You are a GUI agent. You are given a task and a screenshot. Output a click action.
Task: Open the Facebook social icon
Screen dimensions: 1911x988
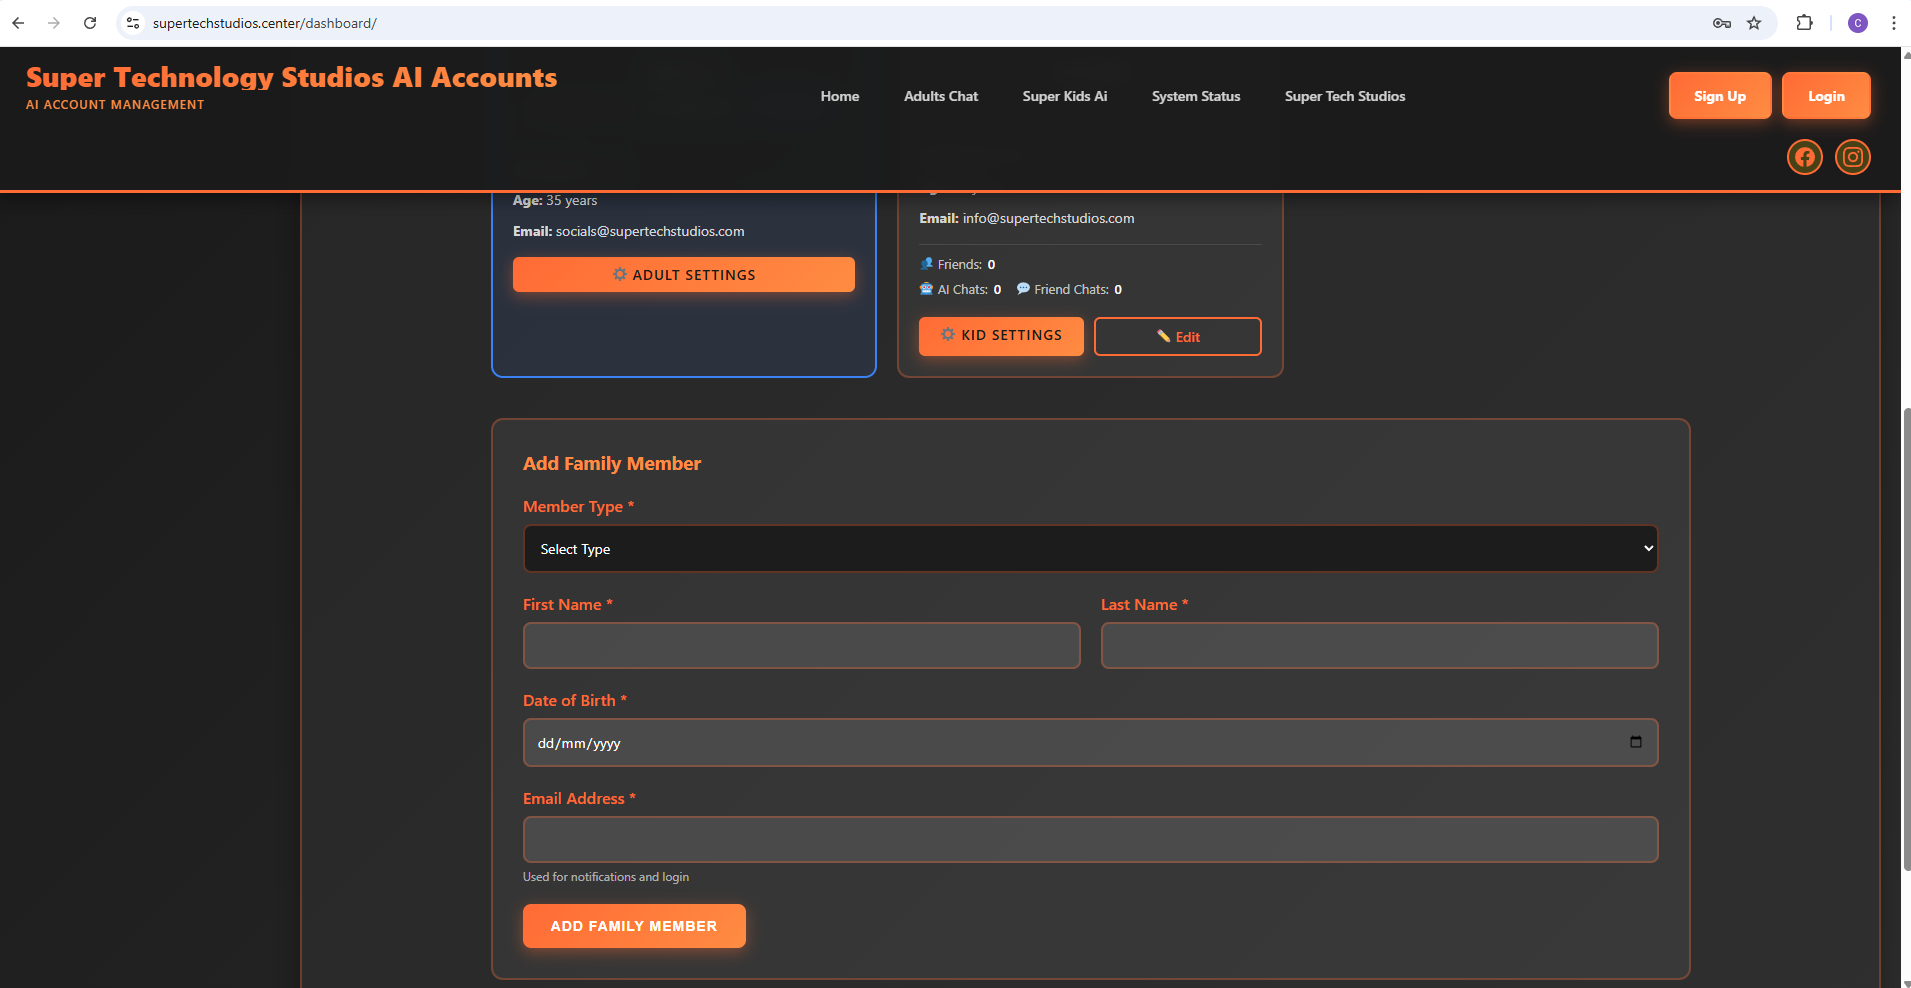coord(1805,157)
